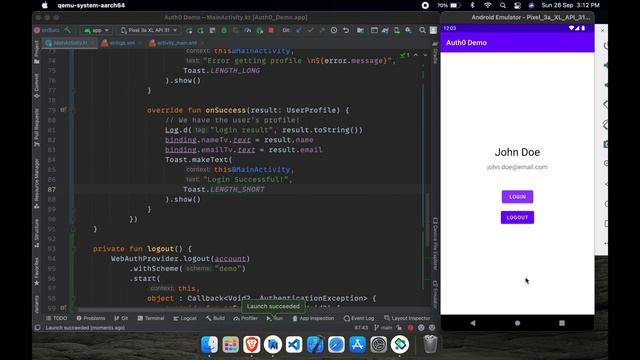Screen dimensions: 640x360
Task: Open the App Inspection tool window
Action: tap(313, 318)
